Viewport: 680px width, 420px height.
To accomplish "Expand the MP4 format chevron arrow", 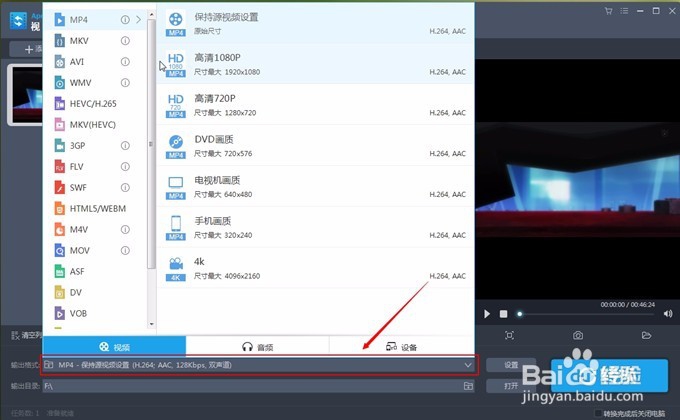I will point(138,20).
